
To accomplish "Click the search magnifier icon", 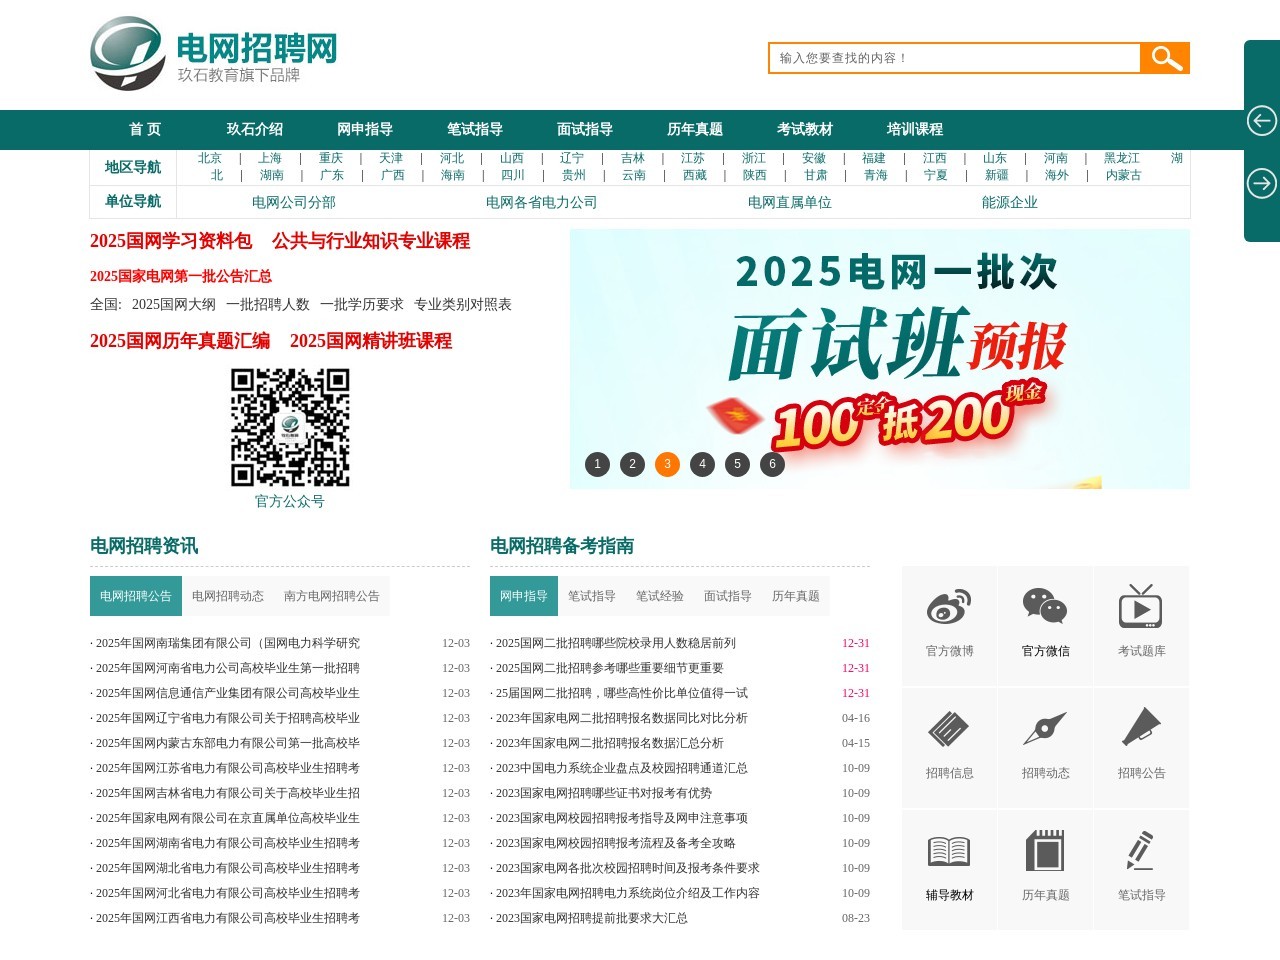I will [1164, 58].
